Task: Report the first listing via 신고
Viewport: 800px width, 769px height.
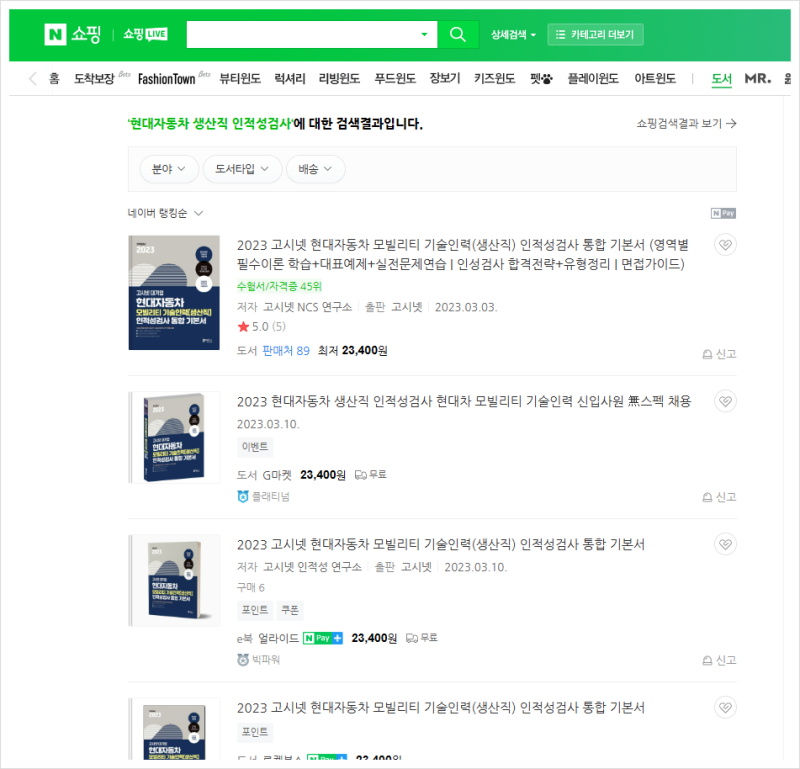Action: [719, 354]
